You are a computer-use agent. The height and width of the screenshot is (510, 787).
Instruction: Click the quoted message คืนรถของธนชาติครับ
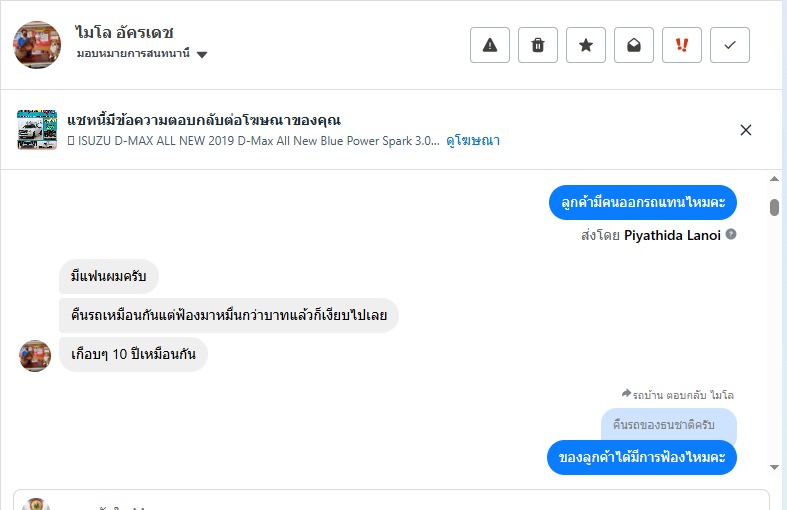(669, 425)
